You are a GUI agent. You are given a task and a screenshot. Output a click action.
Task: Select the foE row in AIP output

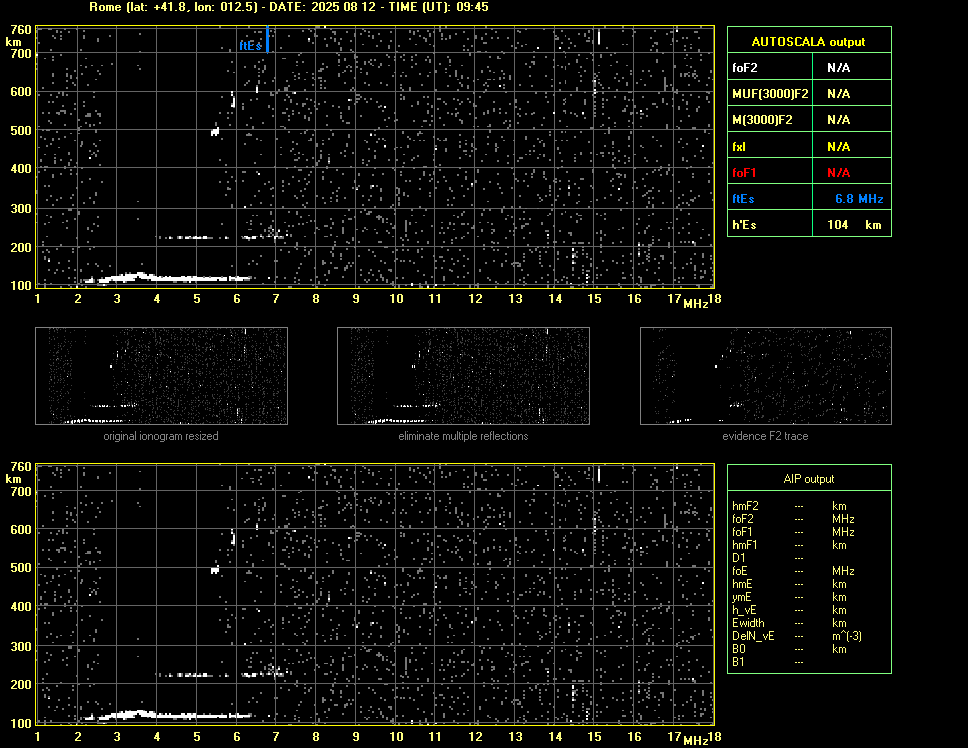click(793, 571)
